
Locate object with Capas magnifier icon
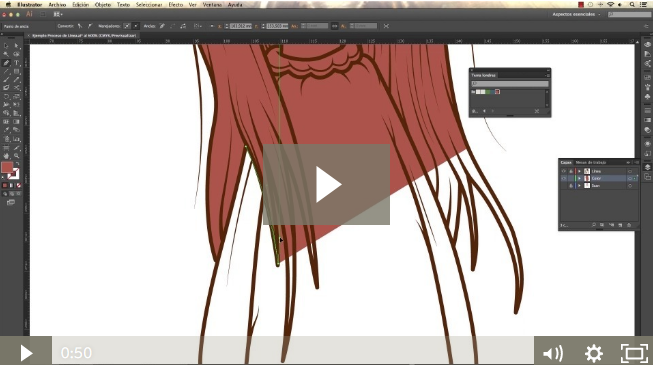click(593, 225)
